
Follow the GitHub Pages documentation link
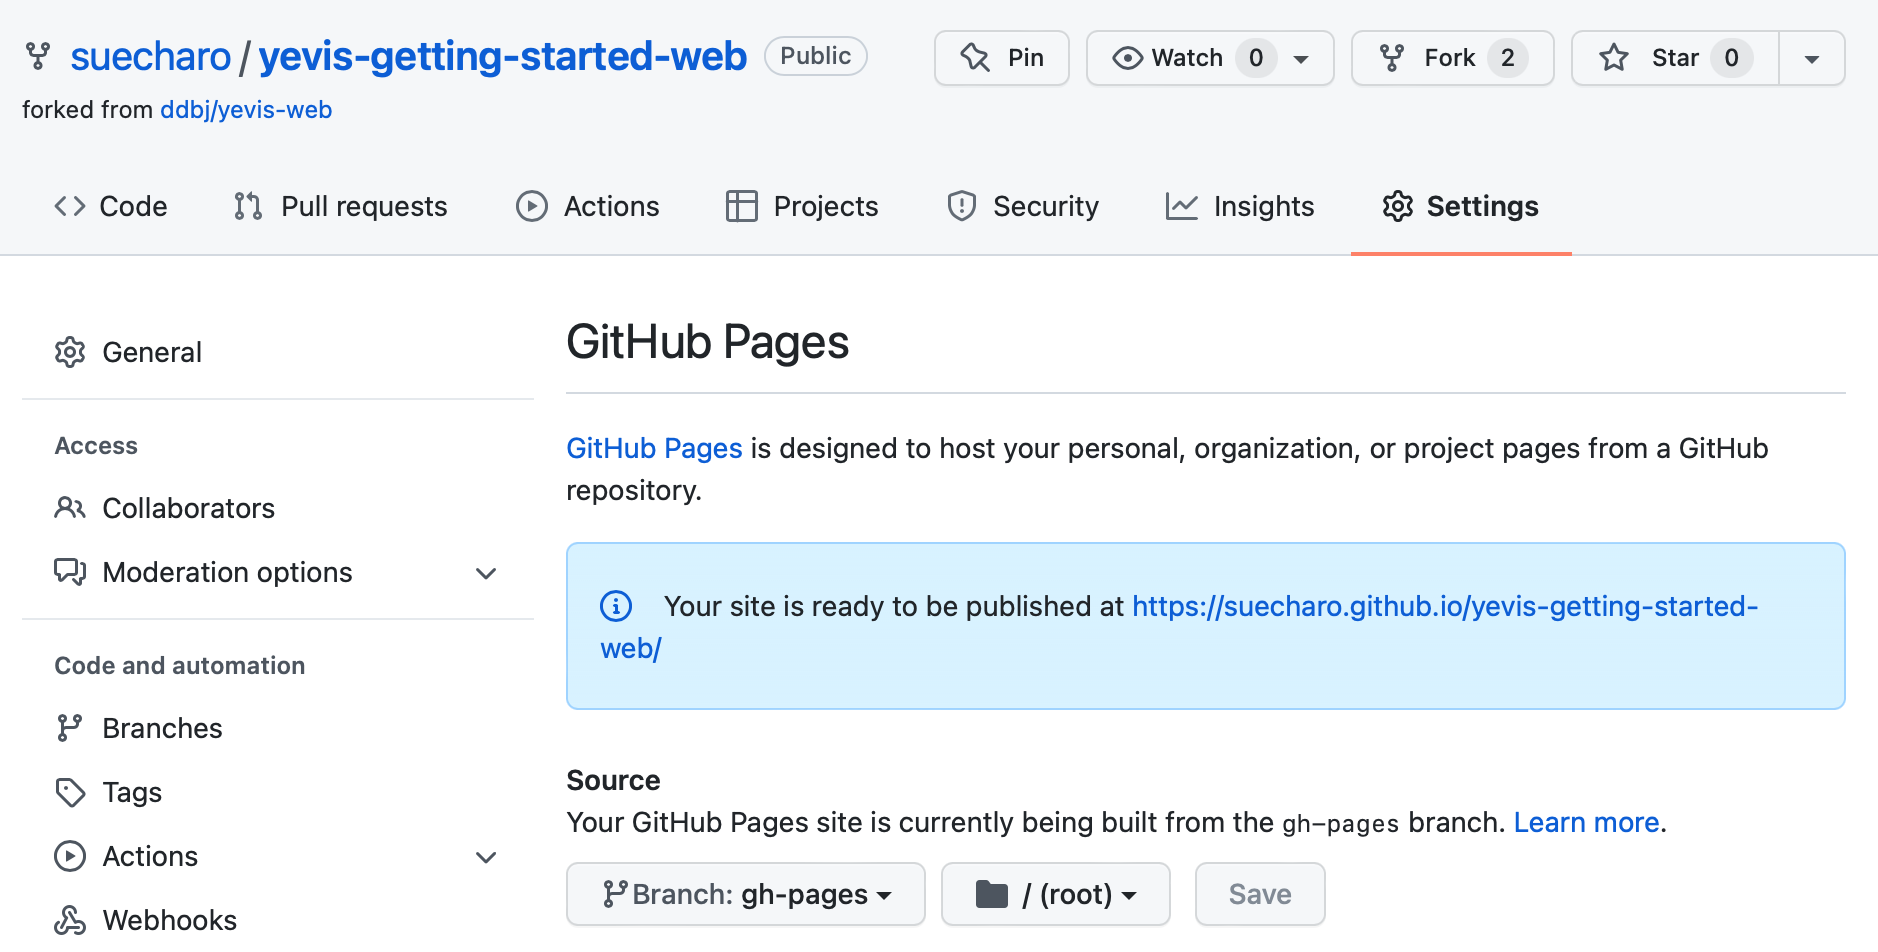point(654,449)
